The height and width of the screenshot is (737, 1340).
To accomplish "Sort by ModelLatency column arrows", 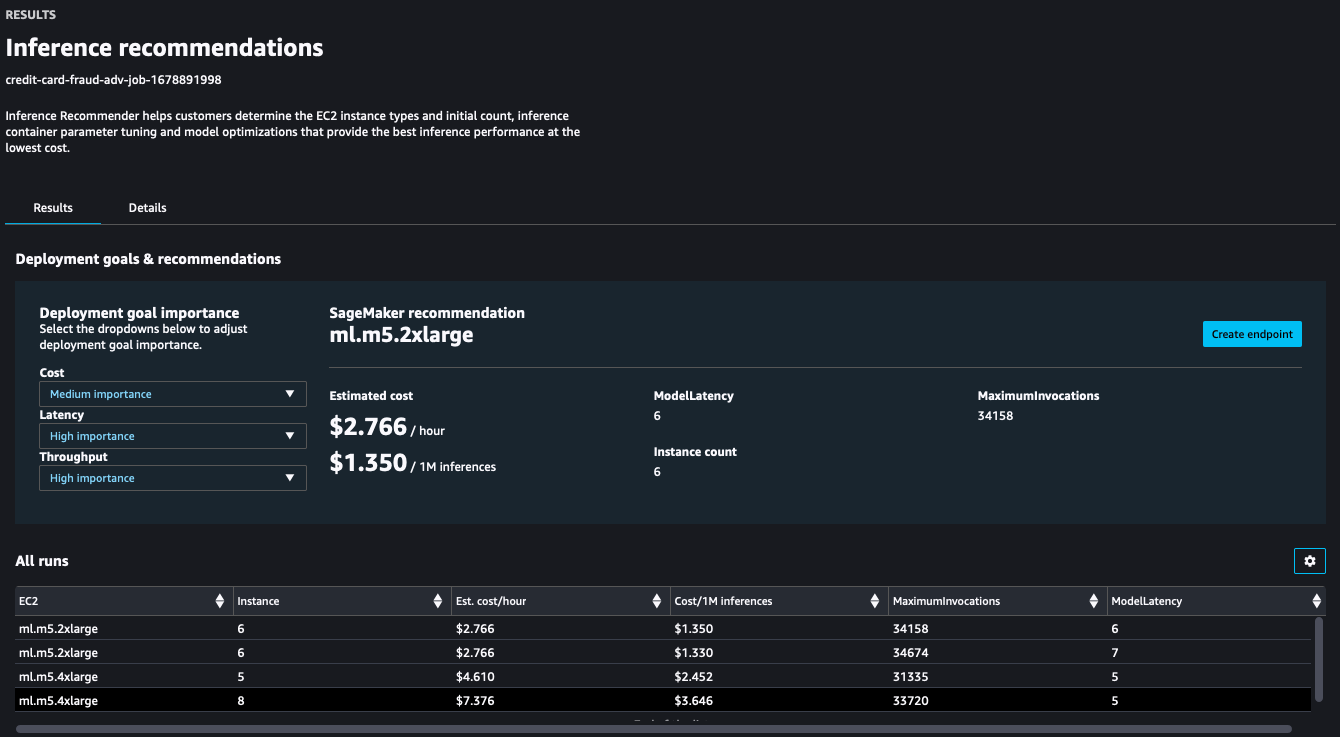I will pos(1317,601).
